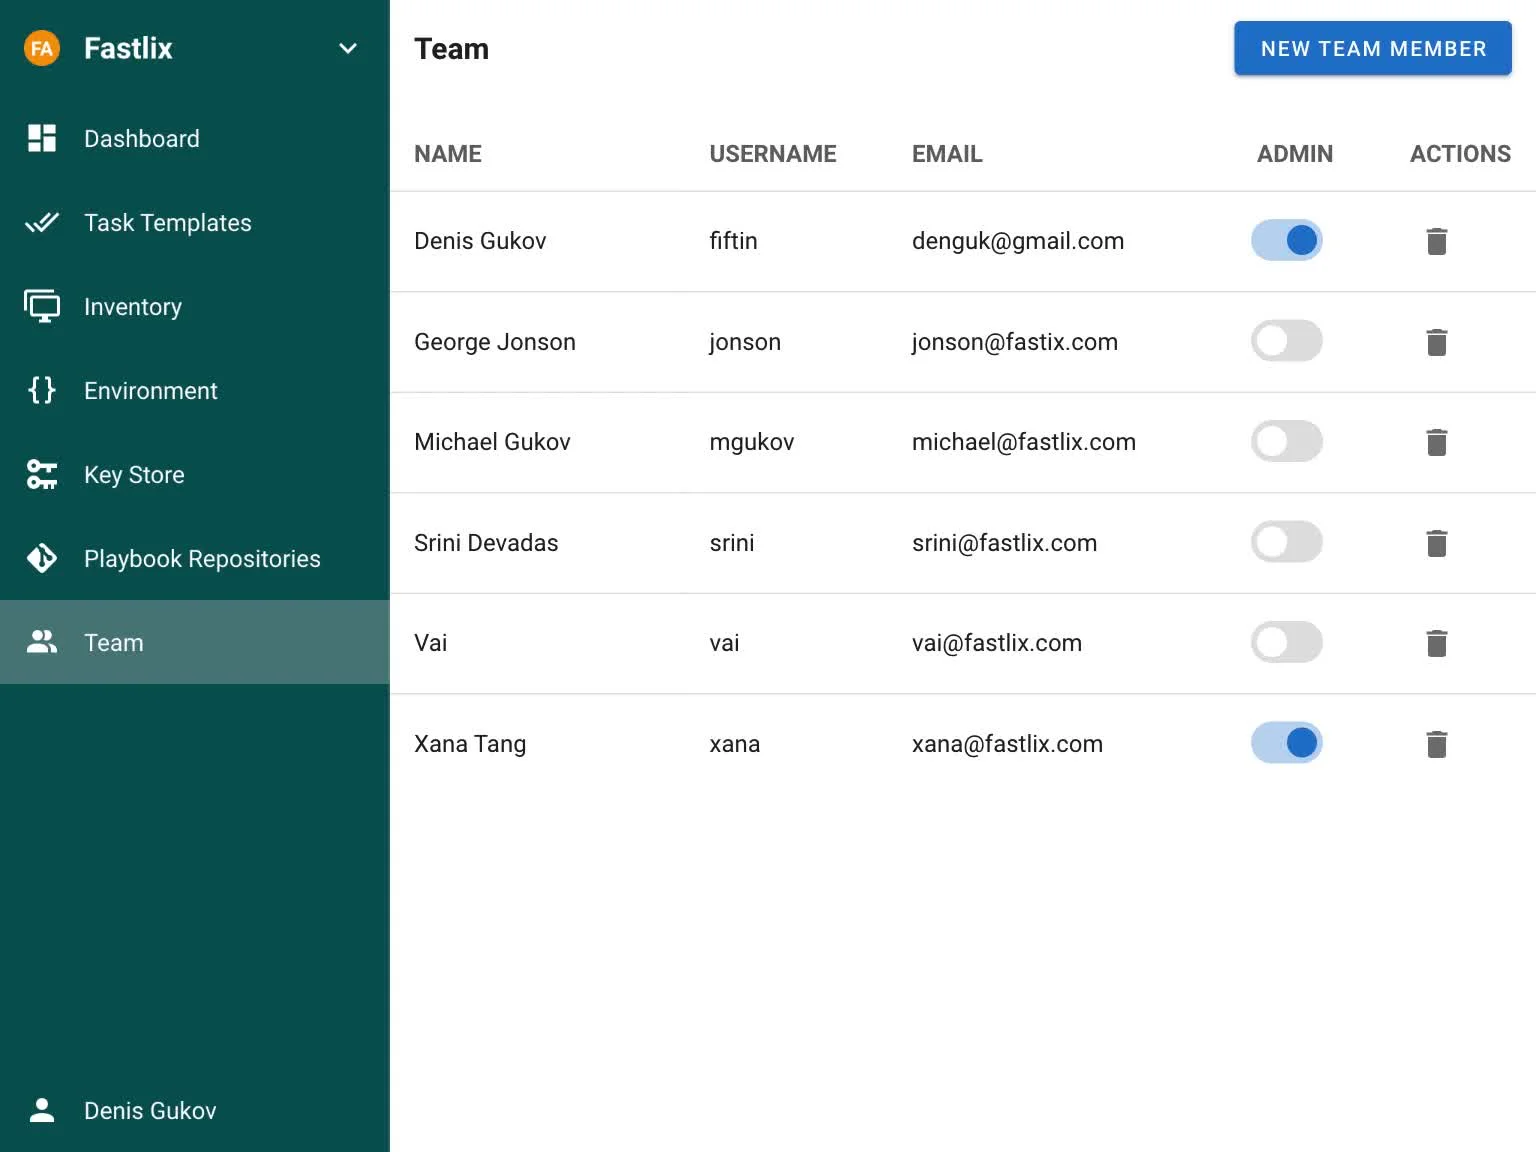
Task: Enable admin rights for Vai
Action: click(1286, 642)
